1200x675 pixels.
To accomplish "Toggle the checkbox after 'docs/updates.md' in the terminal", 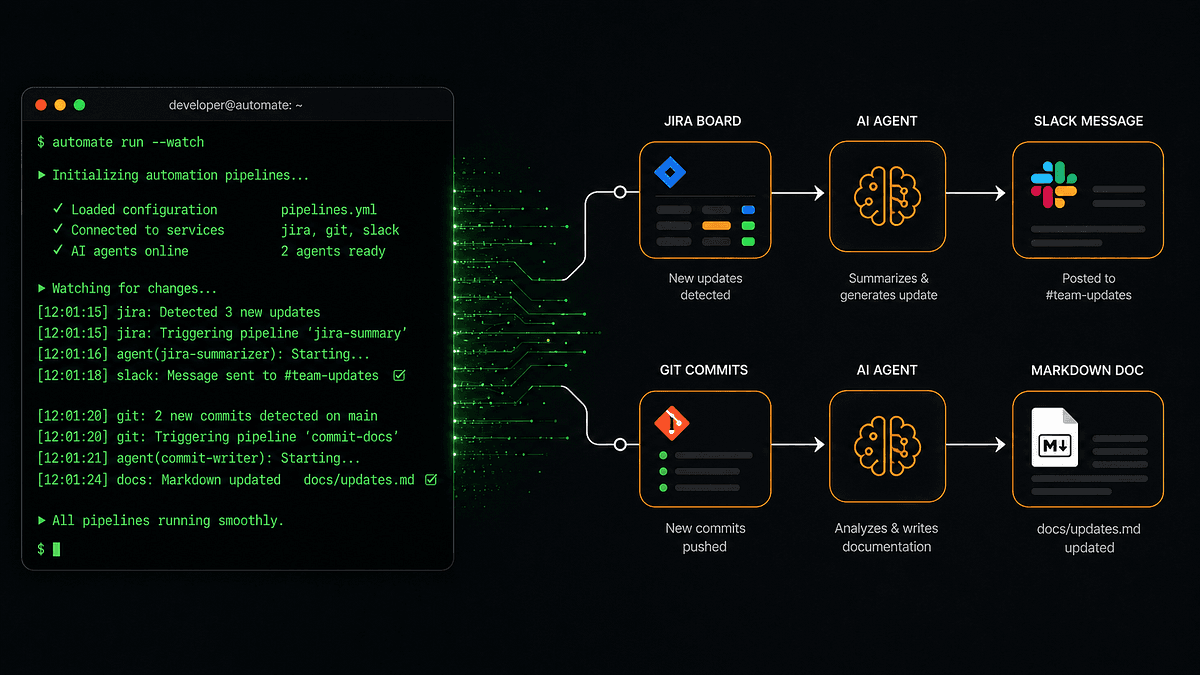I will tap(431, 480).
